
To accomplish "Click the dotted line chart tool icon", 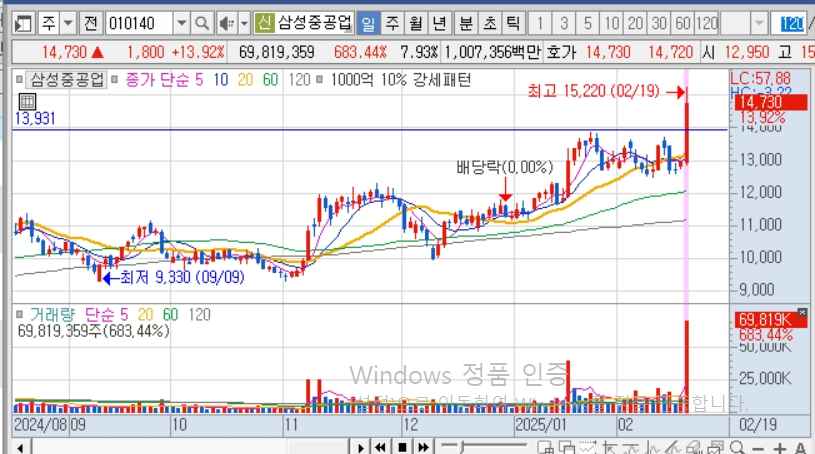I will tap(587, 447).
